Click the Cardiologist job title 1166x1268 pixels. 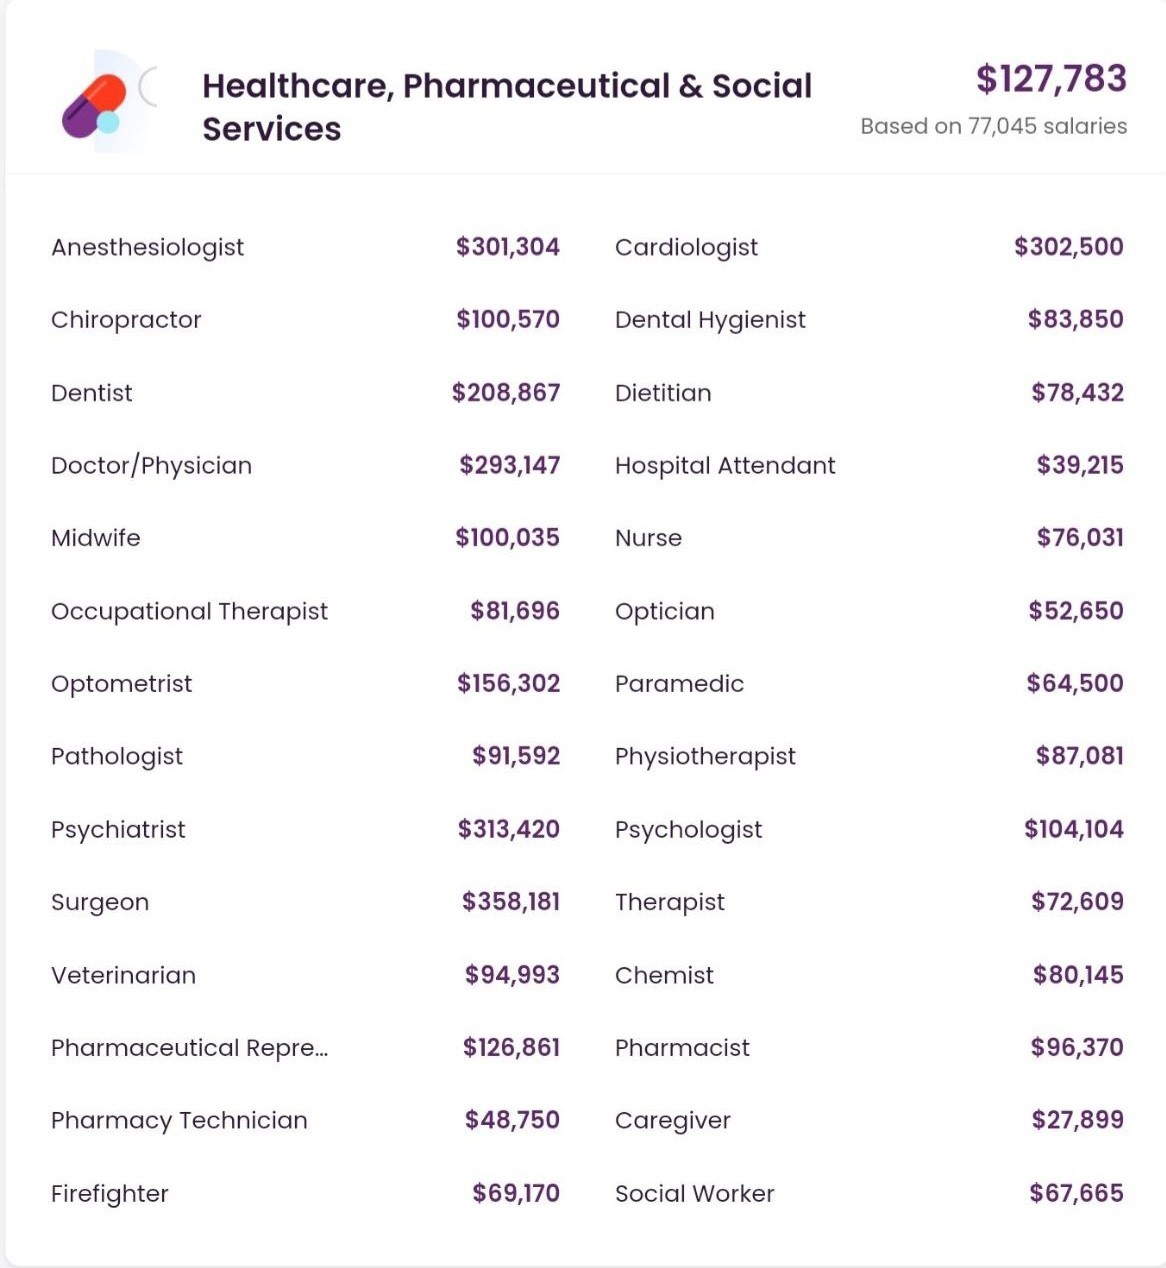(x=686, y=248)
